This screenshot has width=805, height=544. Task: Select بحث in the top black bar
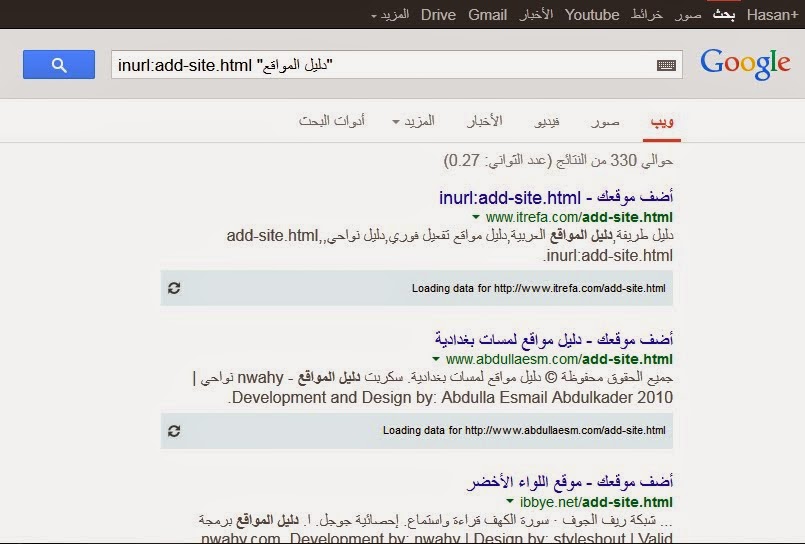723,15
